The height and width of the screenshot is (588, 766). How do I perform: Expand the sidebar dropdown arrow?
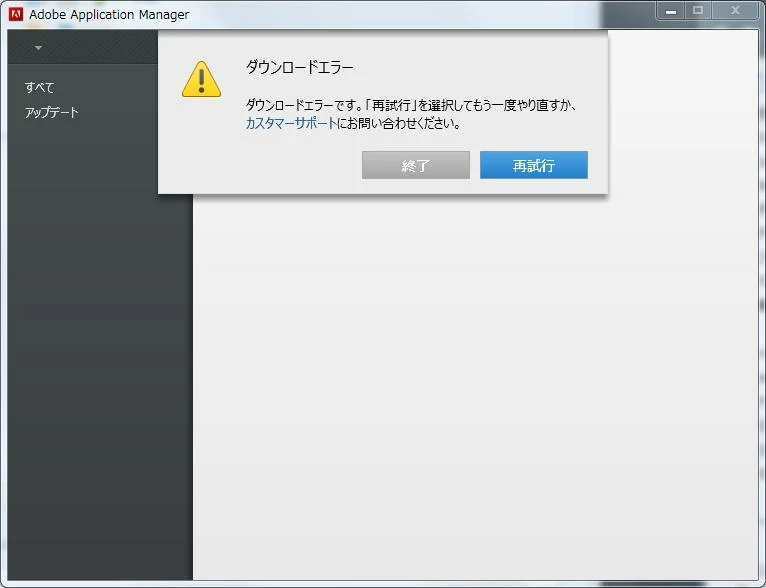38,48
